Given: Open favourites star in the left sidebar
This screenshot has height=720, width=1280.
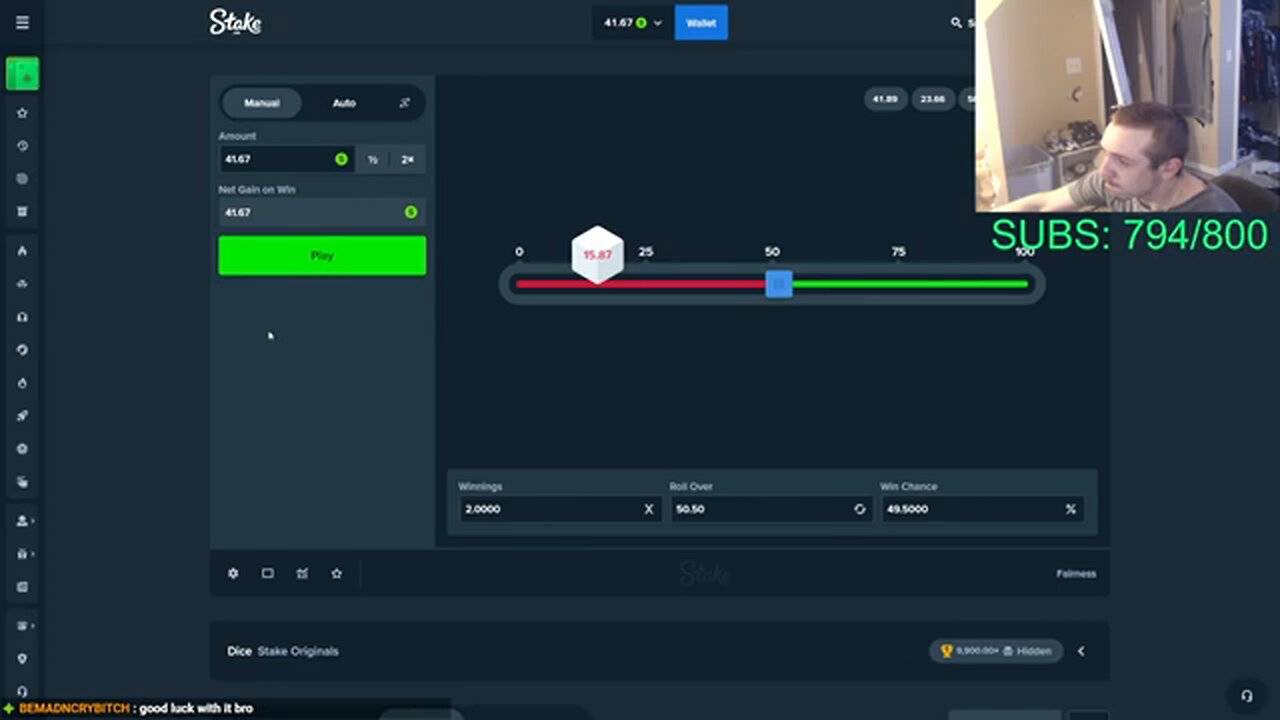Looking at the screenshot, I should click(x=22, y=113).
